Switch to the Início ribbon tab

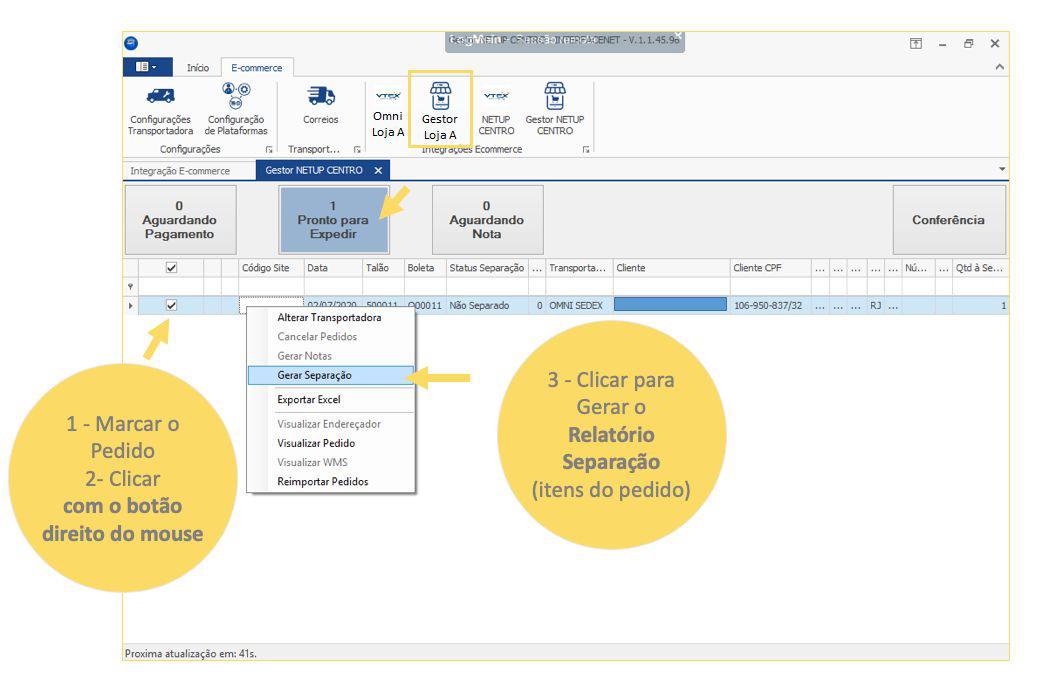pyautogui.click(x=198, y=68)
